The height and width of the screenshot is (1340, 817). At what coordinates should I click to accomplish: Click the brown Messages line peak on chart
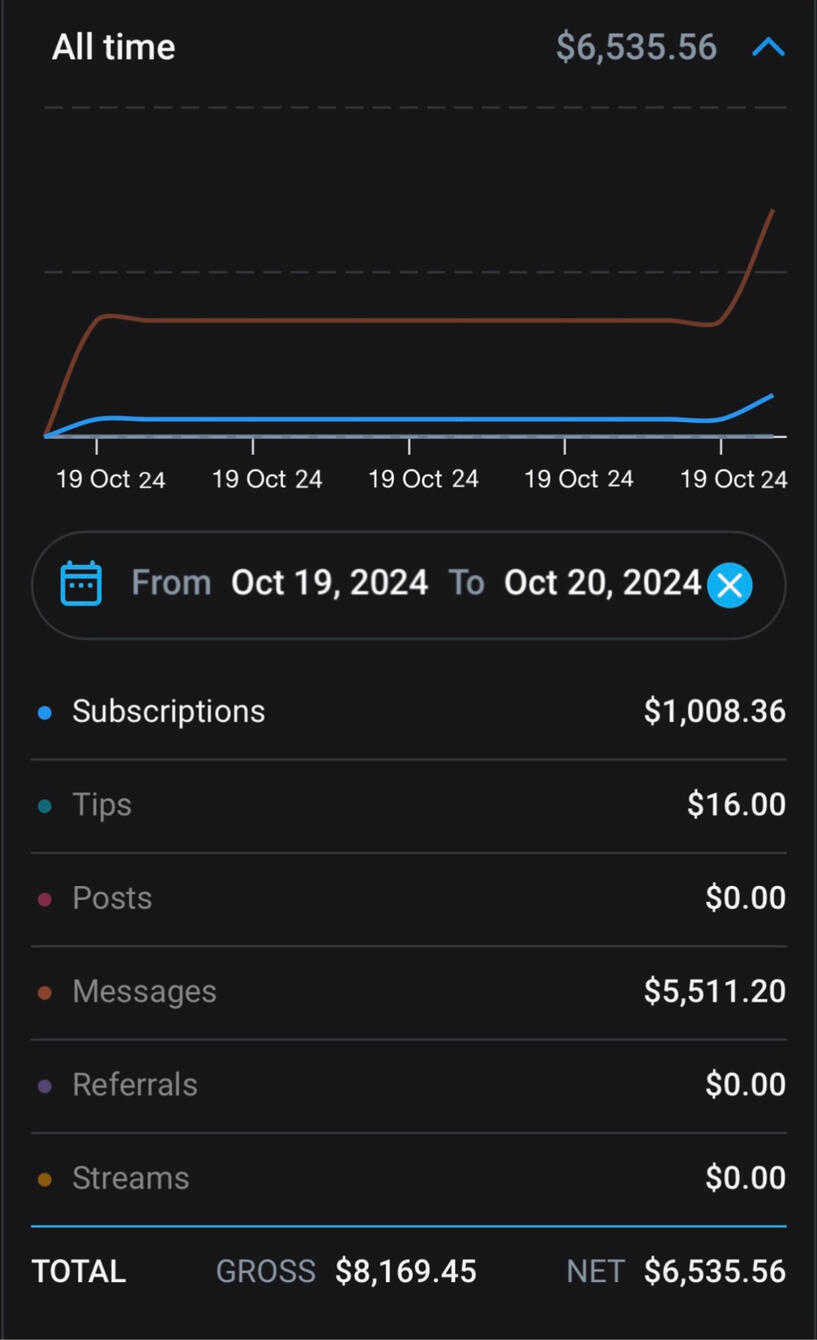point(772,211)
